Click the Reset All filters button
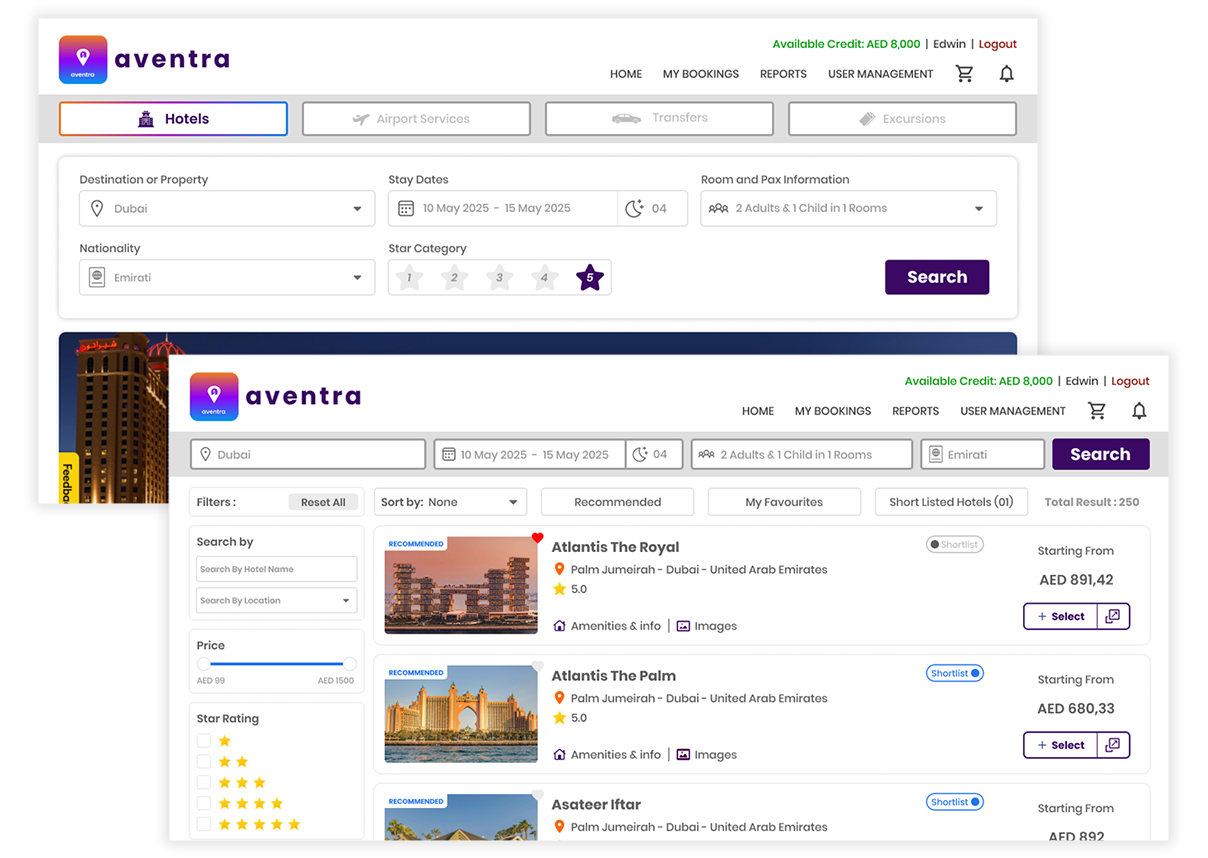This screenshot has width=1208, height=858. (x=323, y=502)
